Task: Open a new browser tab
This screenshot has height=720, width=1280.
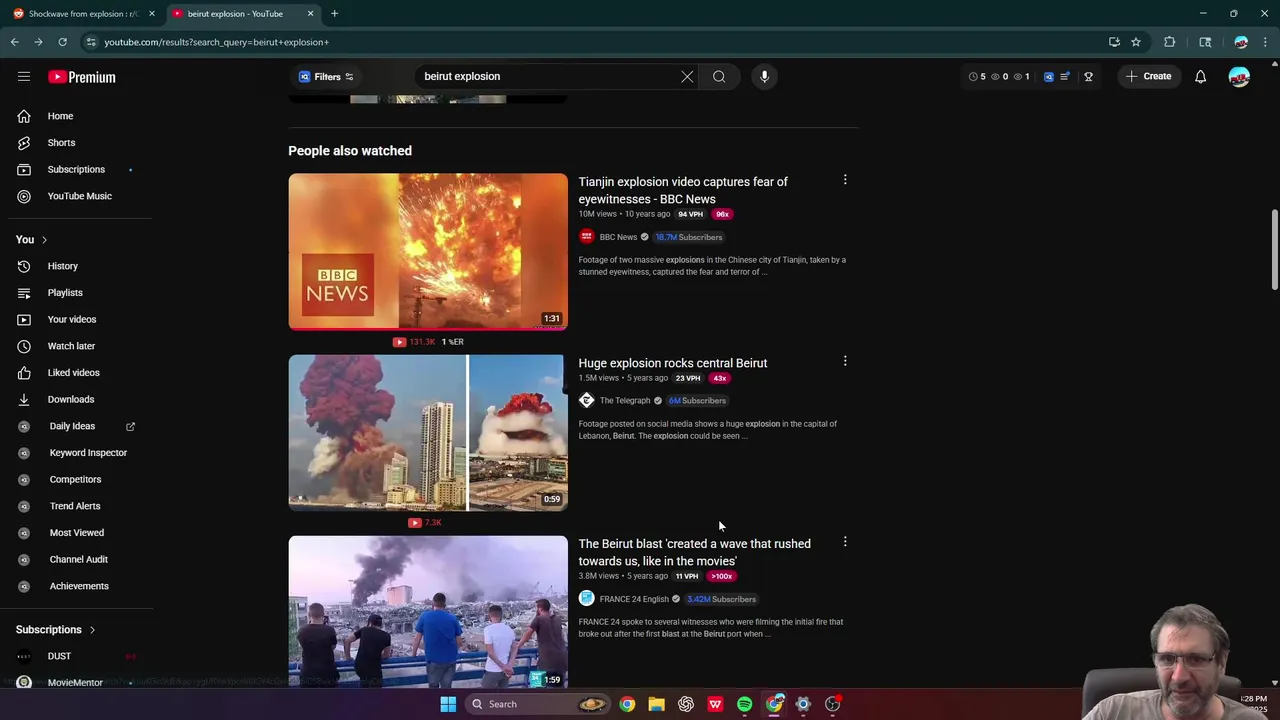Action: point(334,14)
